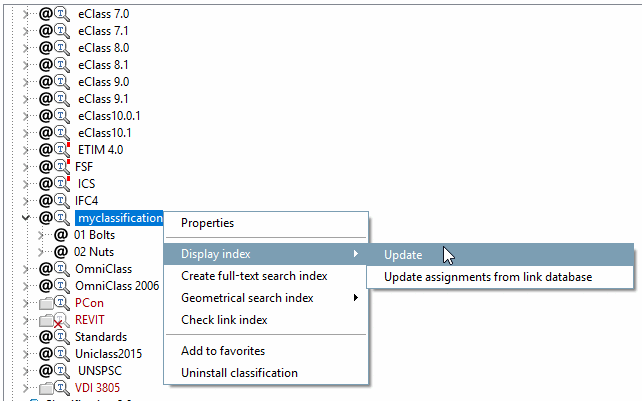Select Uninstall classification menu entry
The height and width of the screenshot is (401, 642).
tap(239, 373)
